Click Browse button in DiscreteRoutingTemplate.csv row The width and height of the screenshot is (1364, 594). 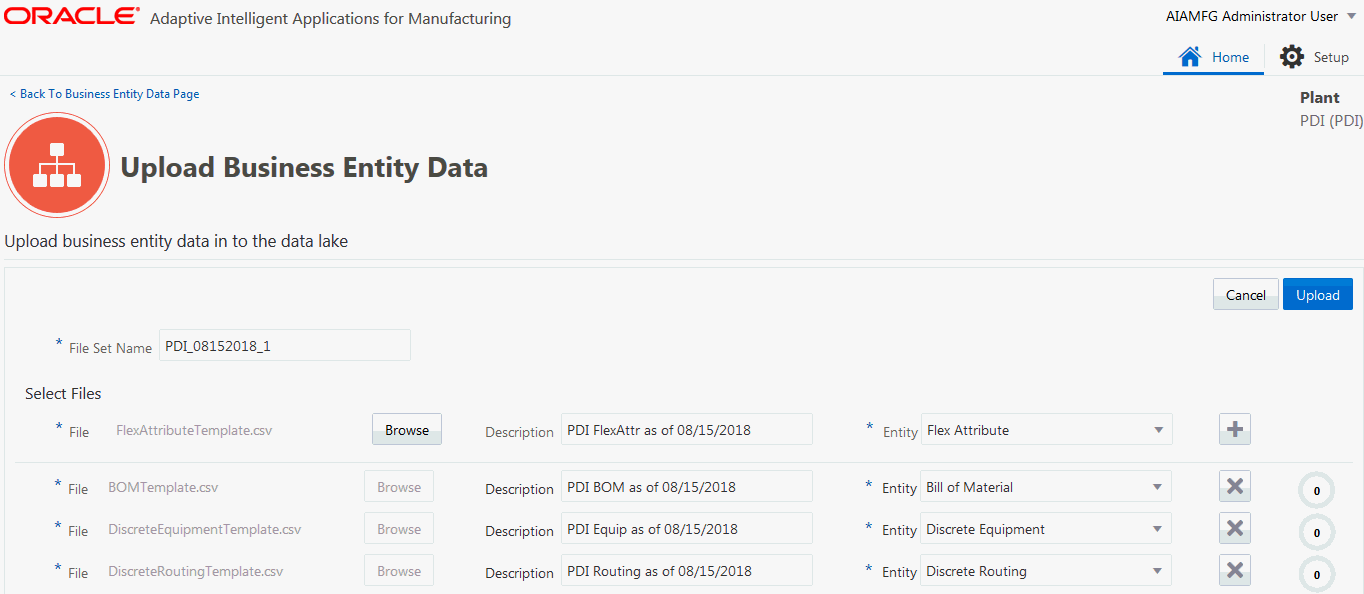[x=399, y=571]
